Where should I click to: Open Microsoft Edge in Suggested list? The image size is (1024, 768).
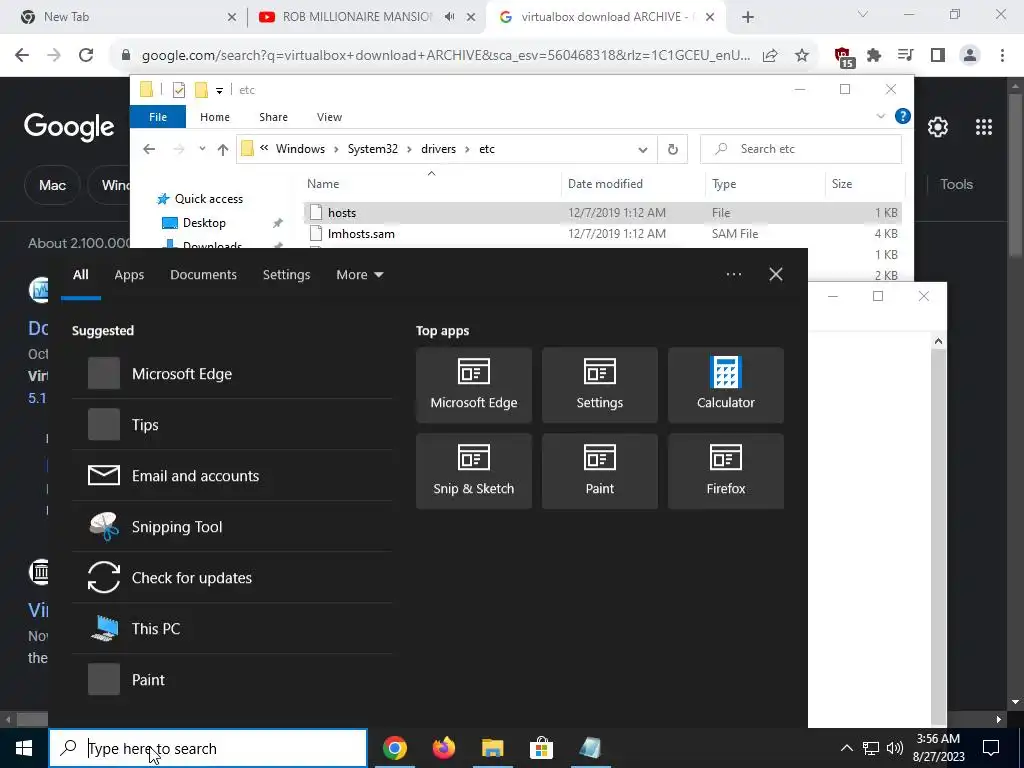(x=232, y=374)
